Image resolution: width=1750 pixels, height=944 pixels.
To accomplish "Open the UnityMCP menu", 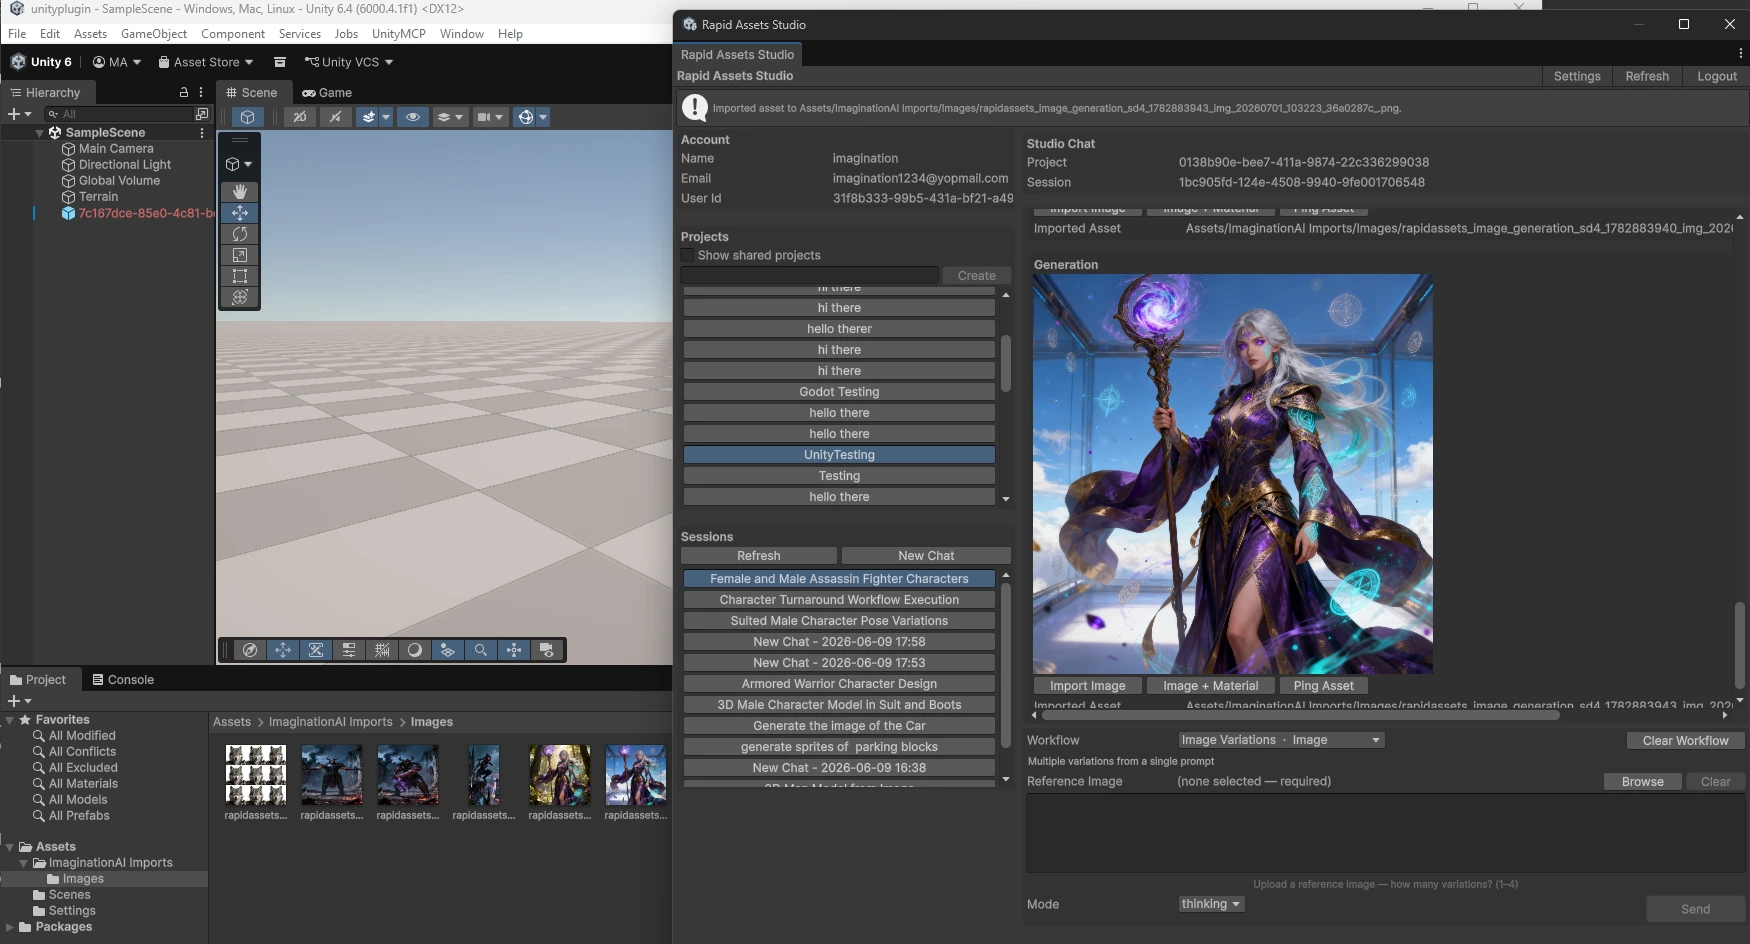I will [399, 34].
